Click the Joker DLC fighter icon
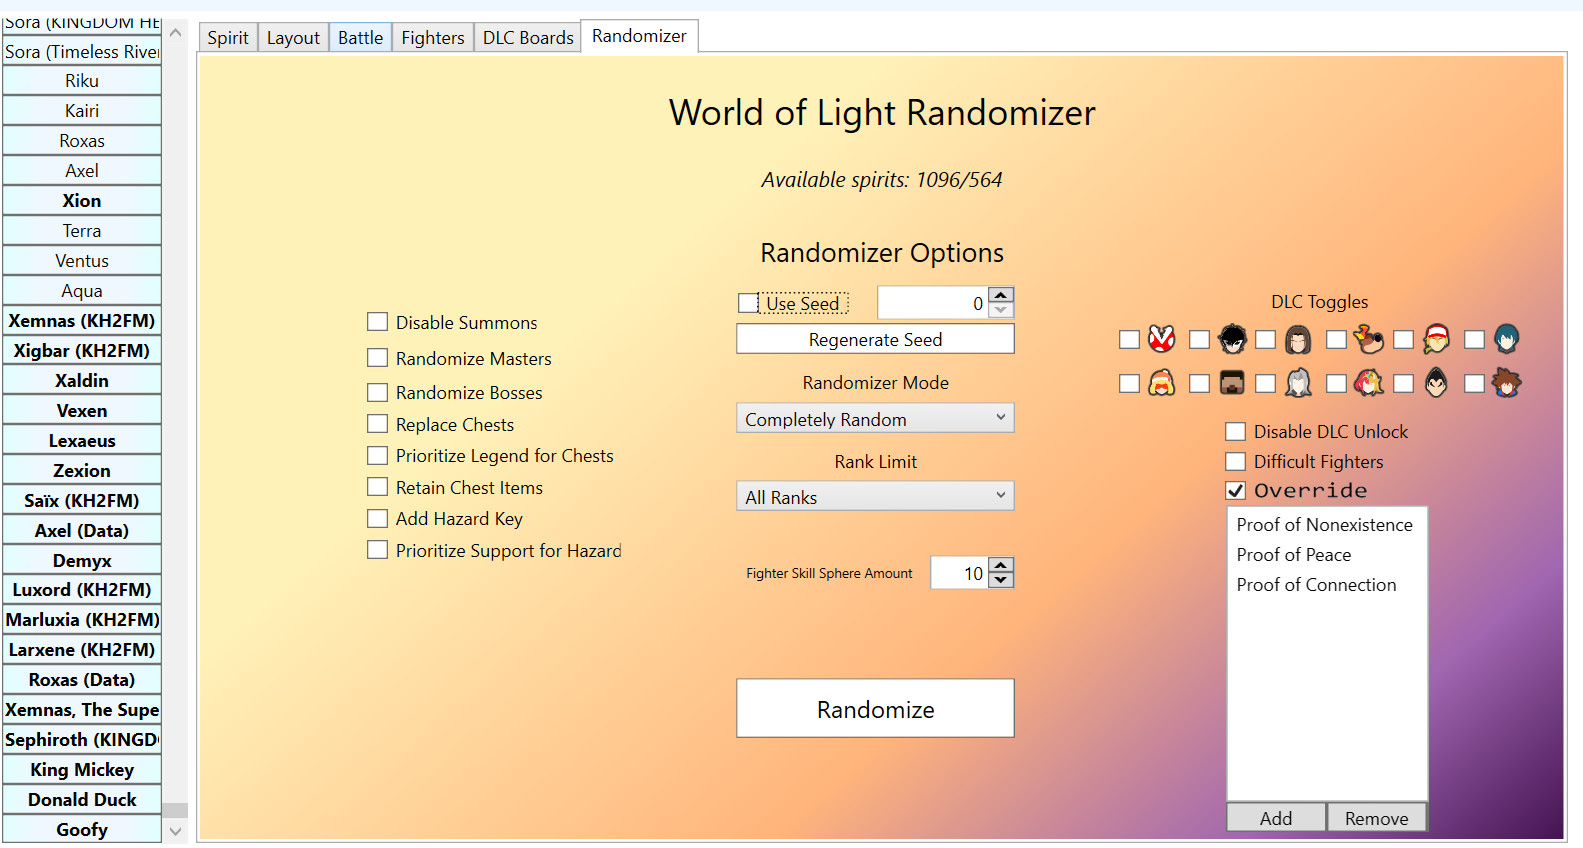 [x=1232, y=339]
